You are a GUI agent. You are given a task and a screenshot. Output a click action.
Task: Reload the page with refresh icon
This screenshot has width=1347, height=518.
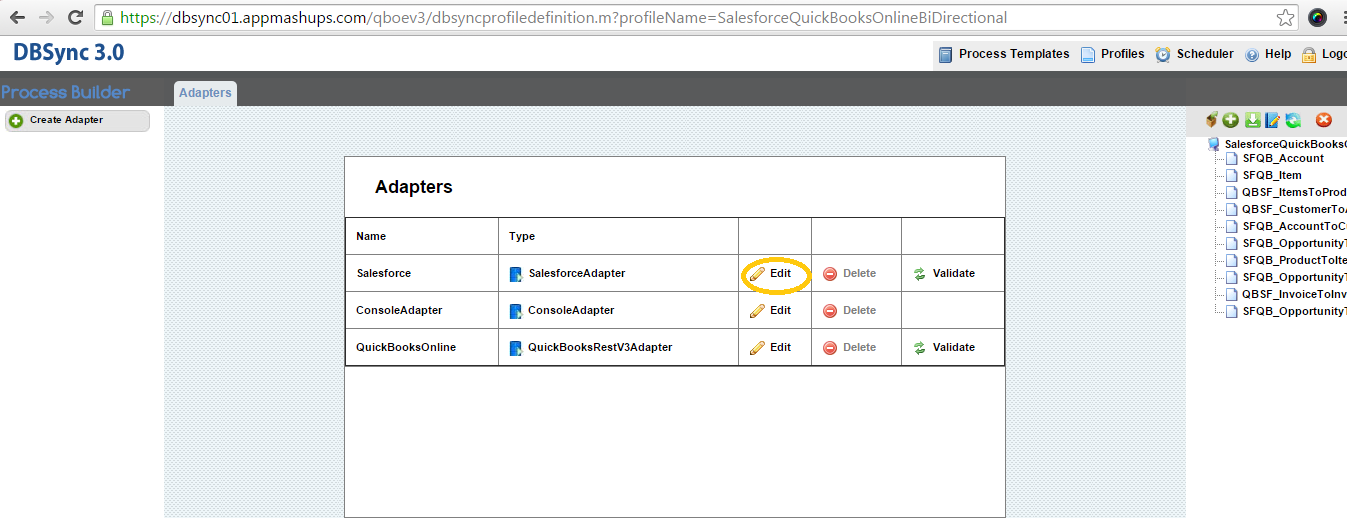(x=75, y=18)
